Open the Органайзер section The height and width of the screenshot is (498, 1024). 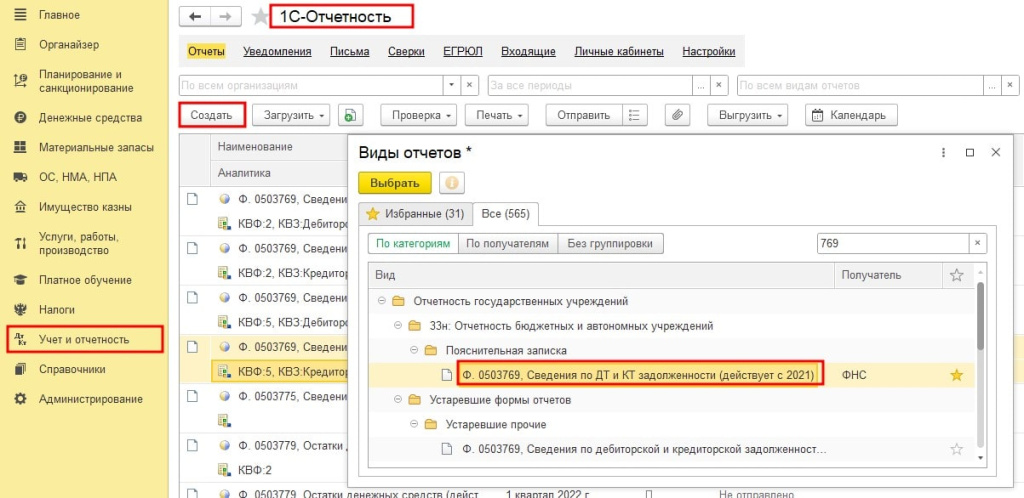(69, 44)
